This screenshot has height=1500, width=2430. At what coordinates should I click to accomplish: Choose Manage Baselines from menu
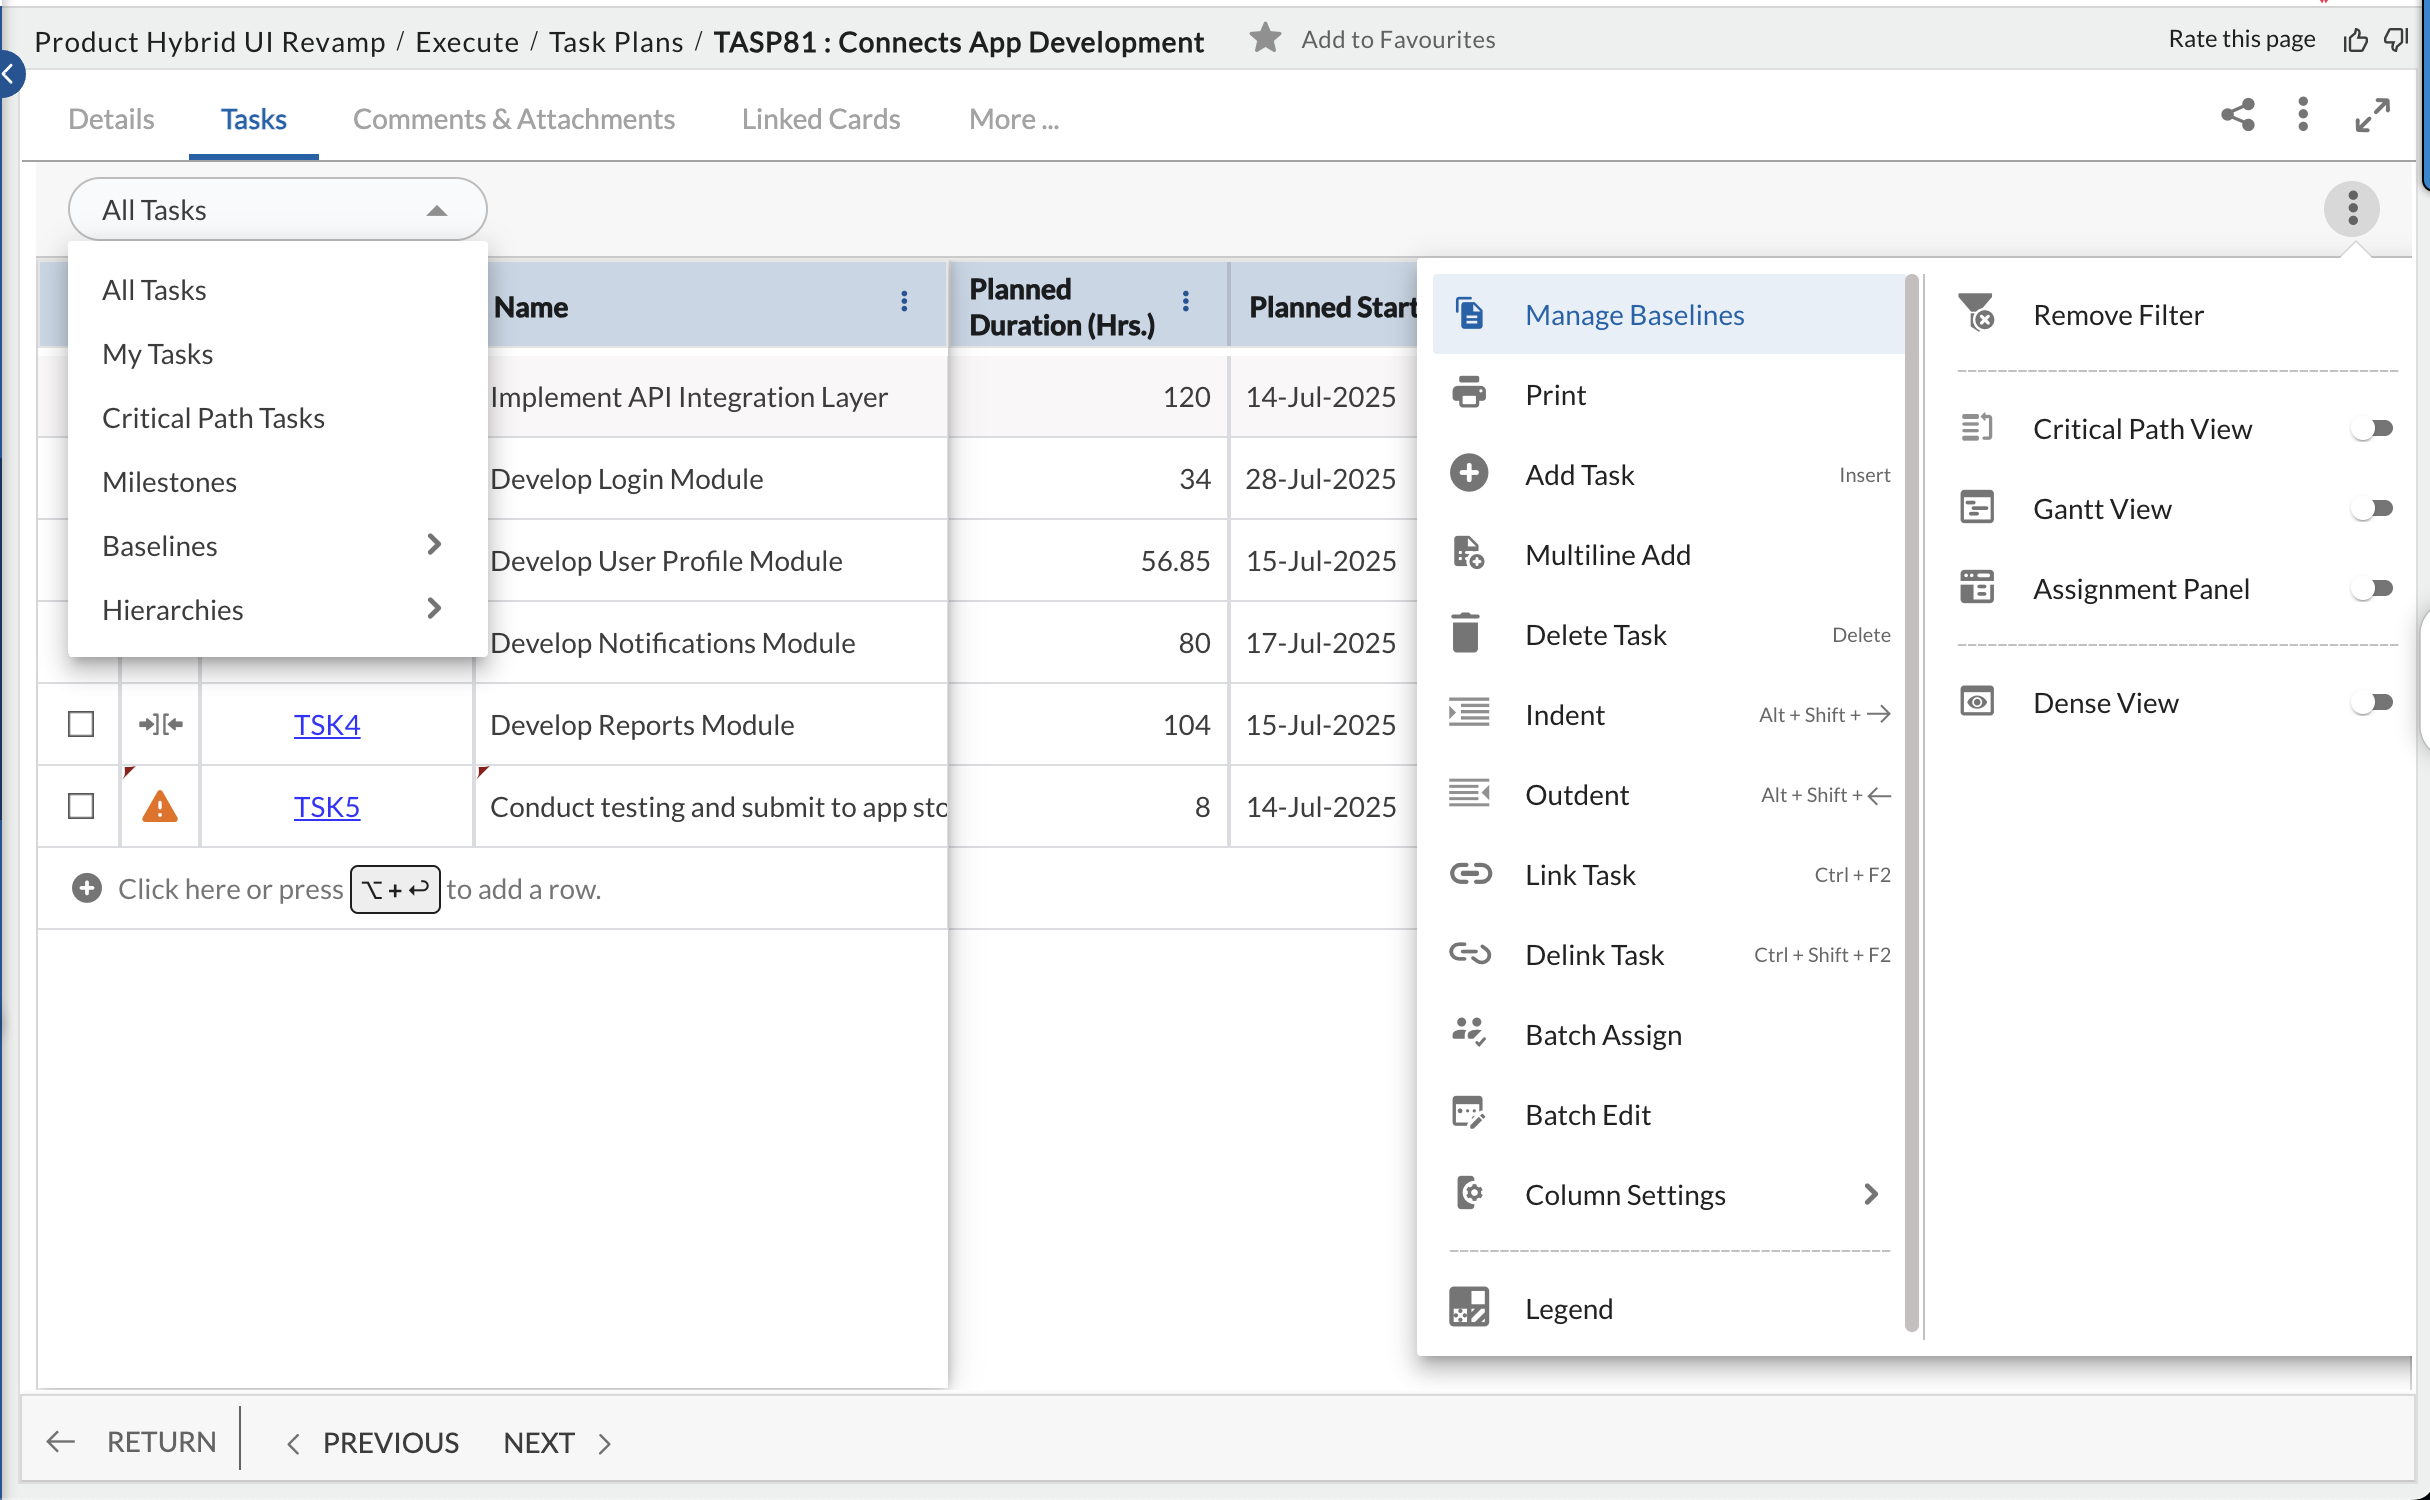(x=1668, y=314)
